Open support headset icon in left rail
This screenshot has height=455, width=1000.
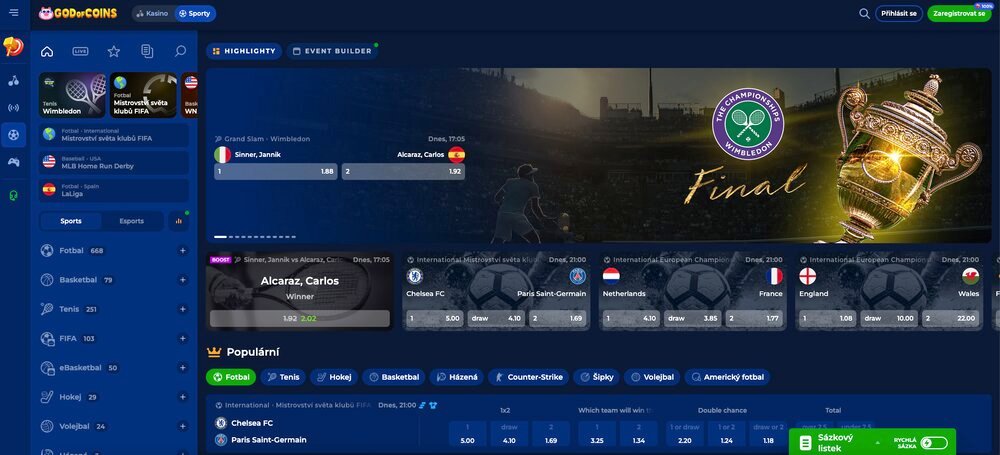click(14, 195)
